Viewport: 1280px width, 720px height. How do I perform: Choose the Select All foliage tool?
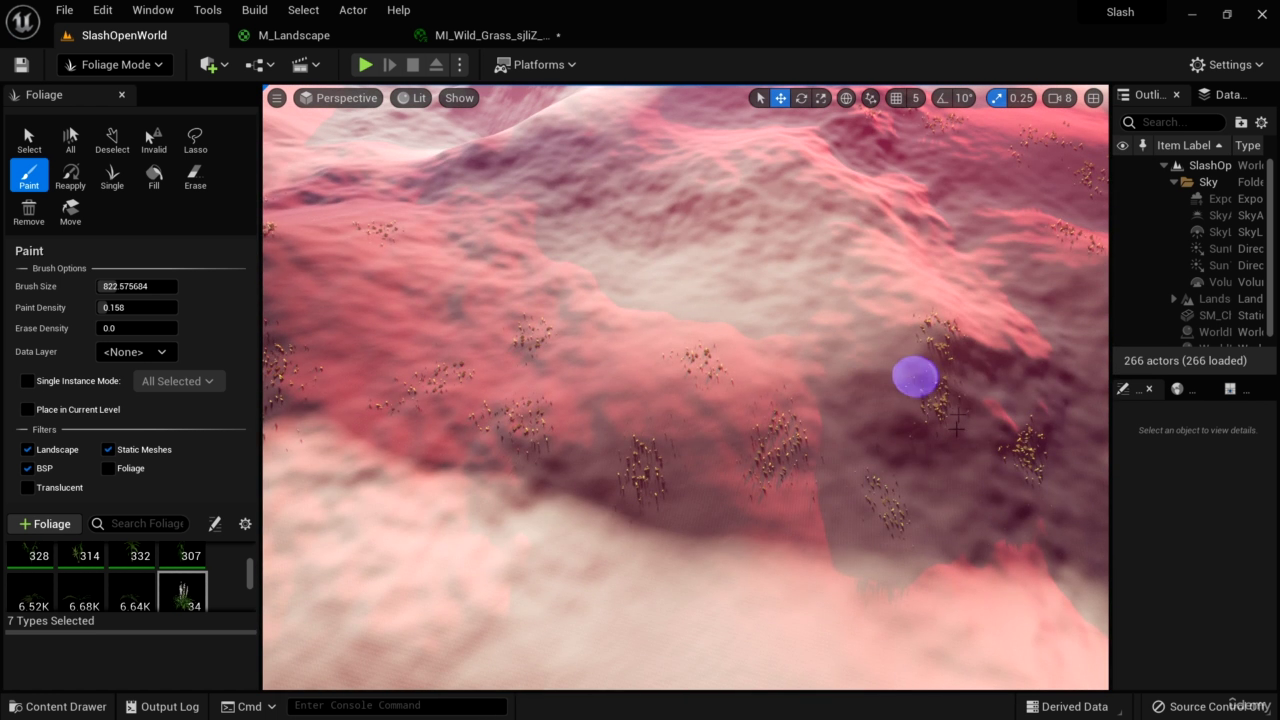[70, 140]
